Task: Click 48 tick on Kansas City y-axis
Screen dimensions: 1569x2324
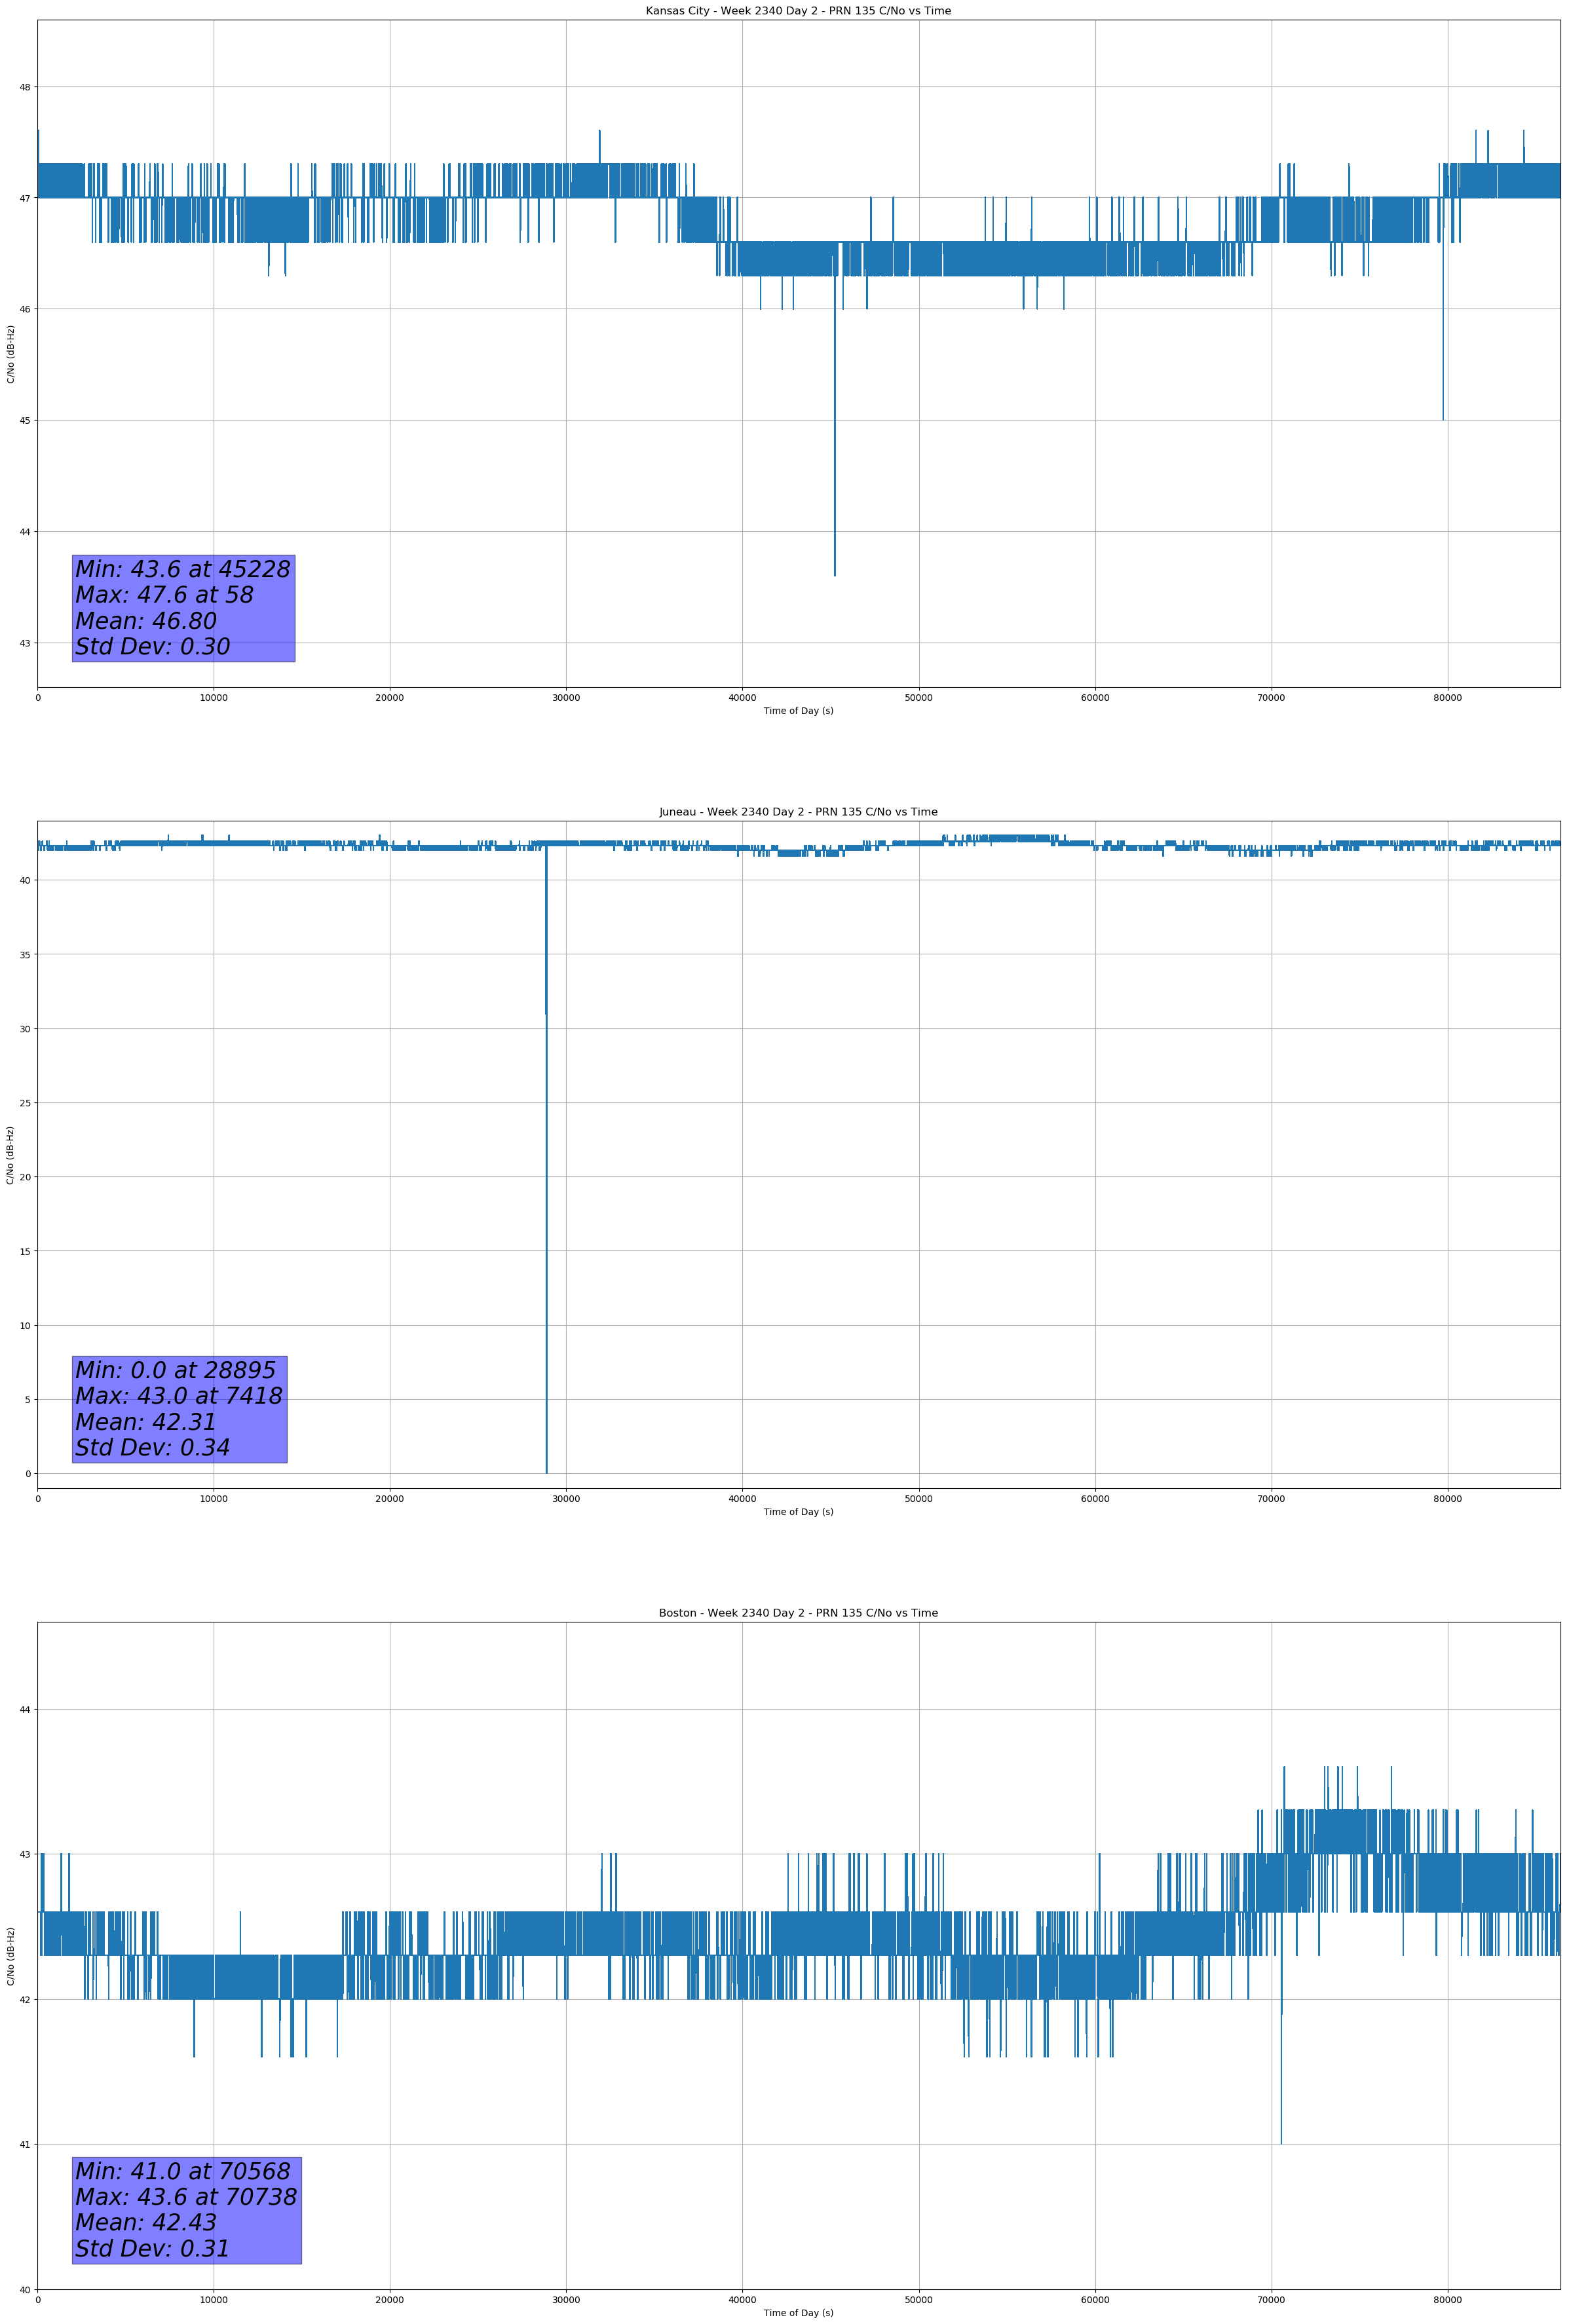Action: 24,87
